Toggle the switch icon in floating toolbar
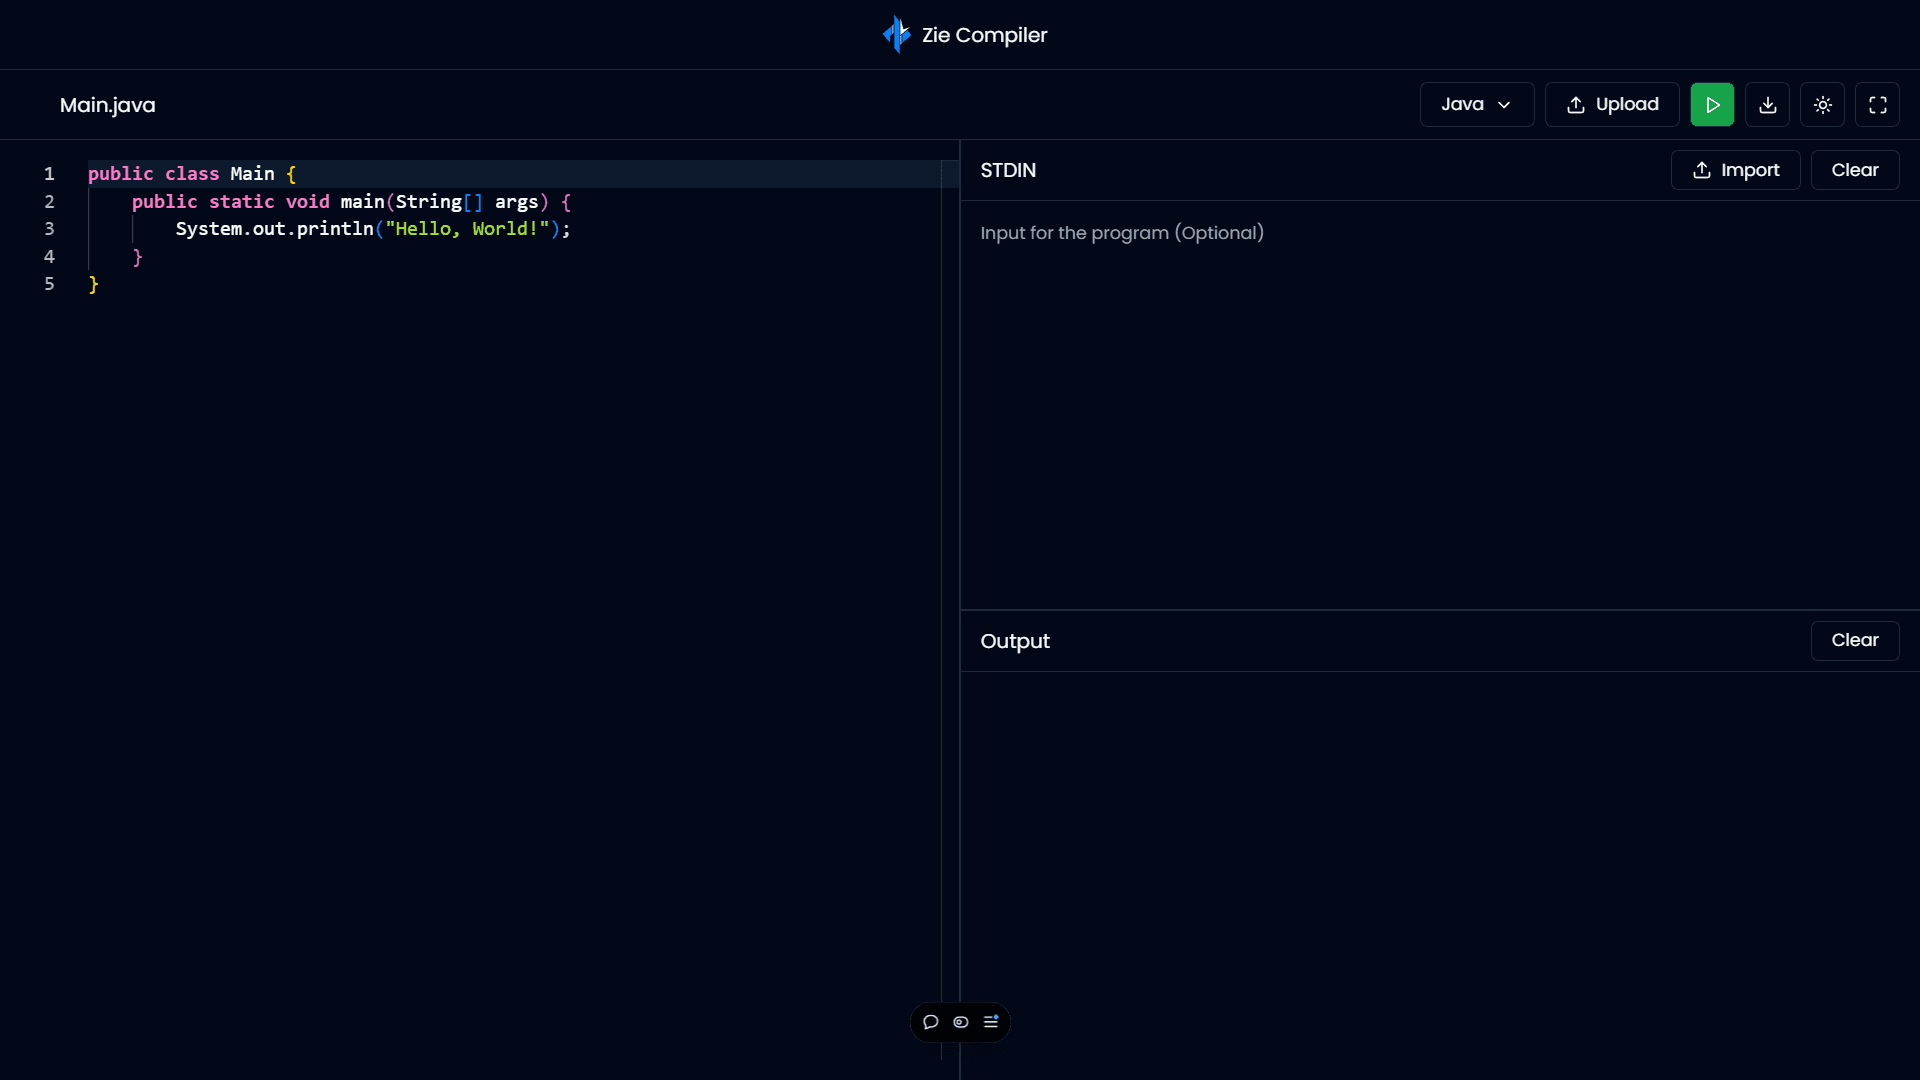 (961, 1022)
